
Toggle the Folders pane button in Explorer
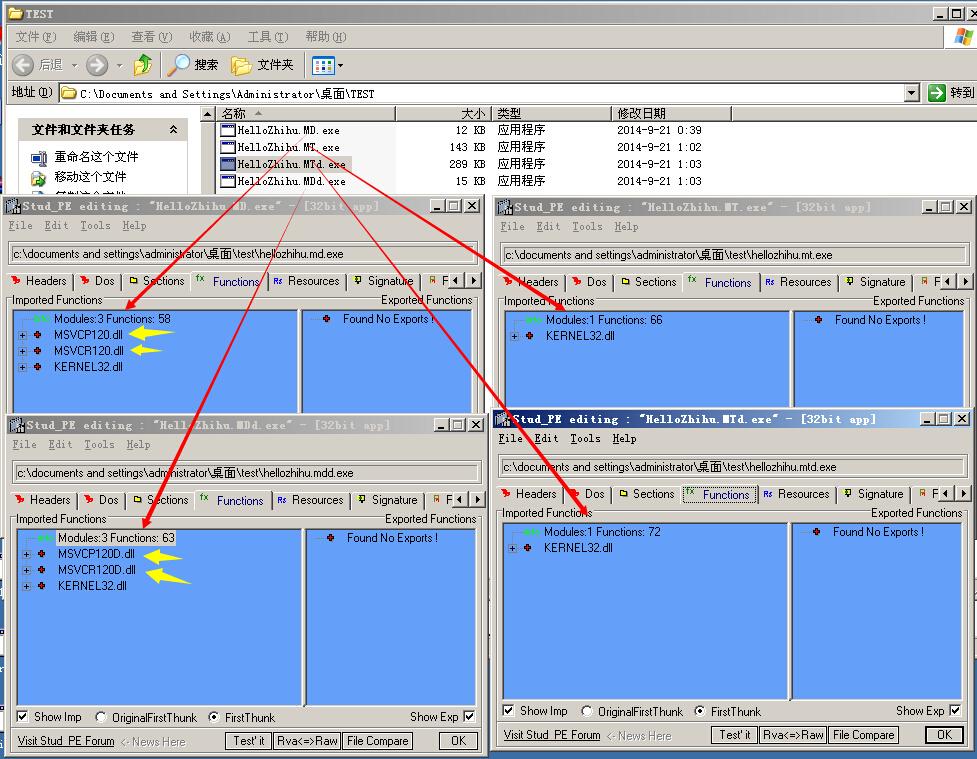(262, 65)
